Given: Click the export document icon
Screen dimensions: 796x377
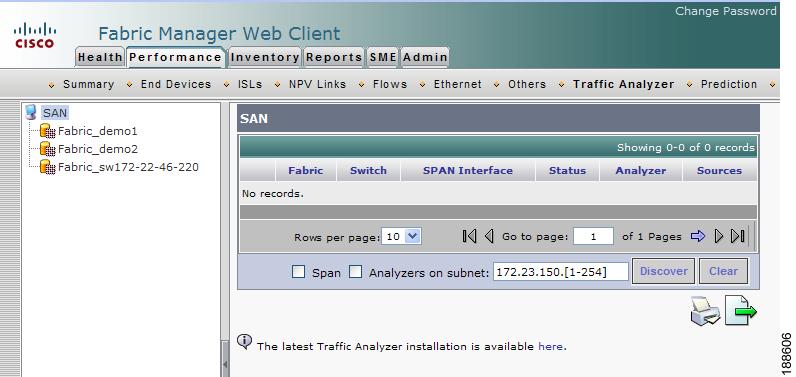Looking at the screenshot, I should (x=741, y=311).
